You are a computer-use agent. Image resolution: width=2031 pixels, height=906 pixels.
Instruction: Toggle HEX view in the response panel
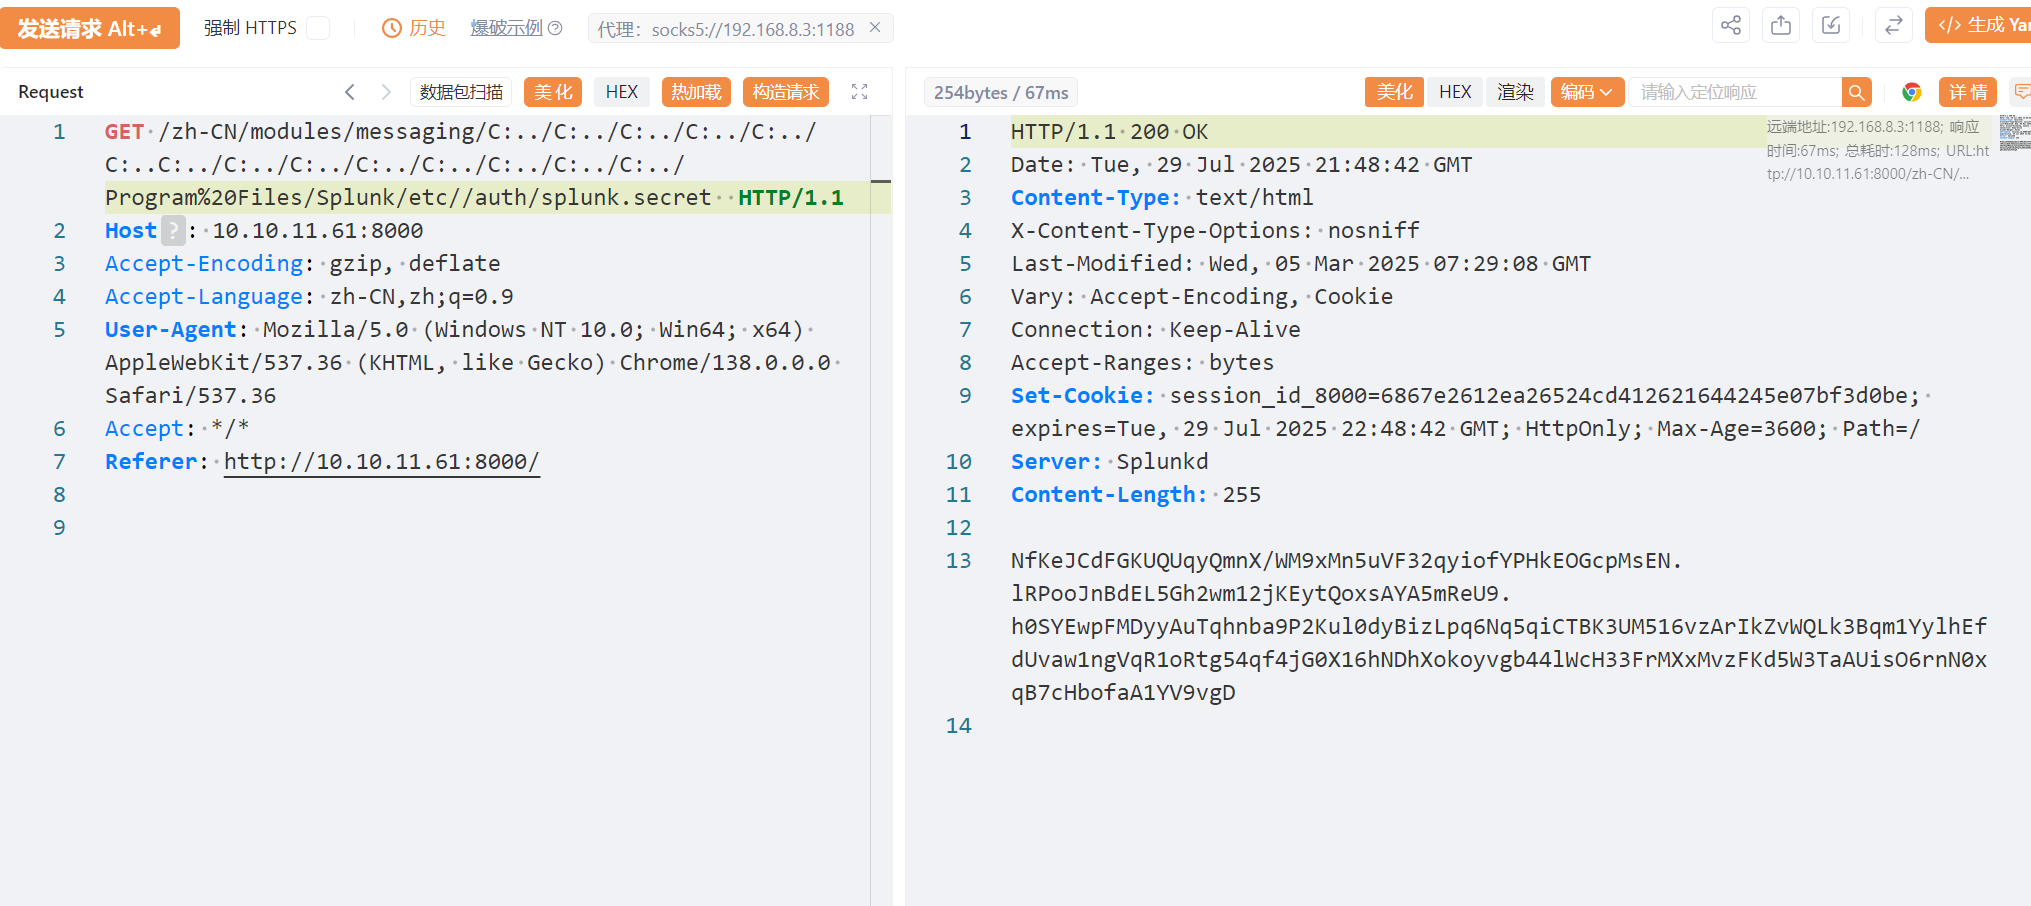(x=1455, y=92)
